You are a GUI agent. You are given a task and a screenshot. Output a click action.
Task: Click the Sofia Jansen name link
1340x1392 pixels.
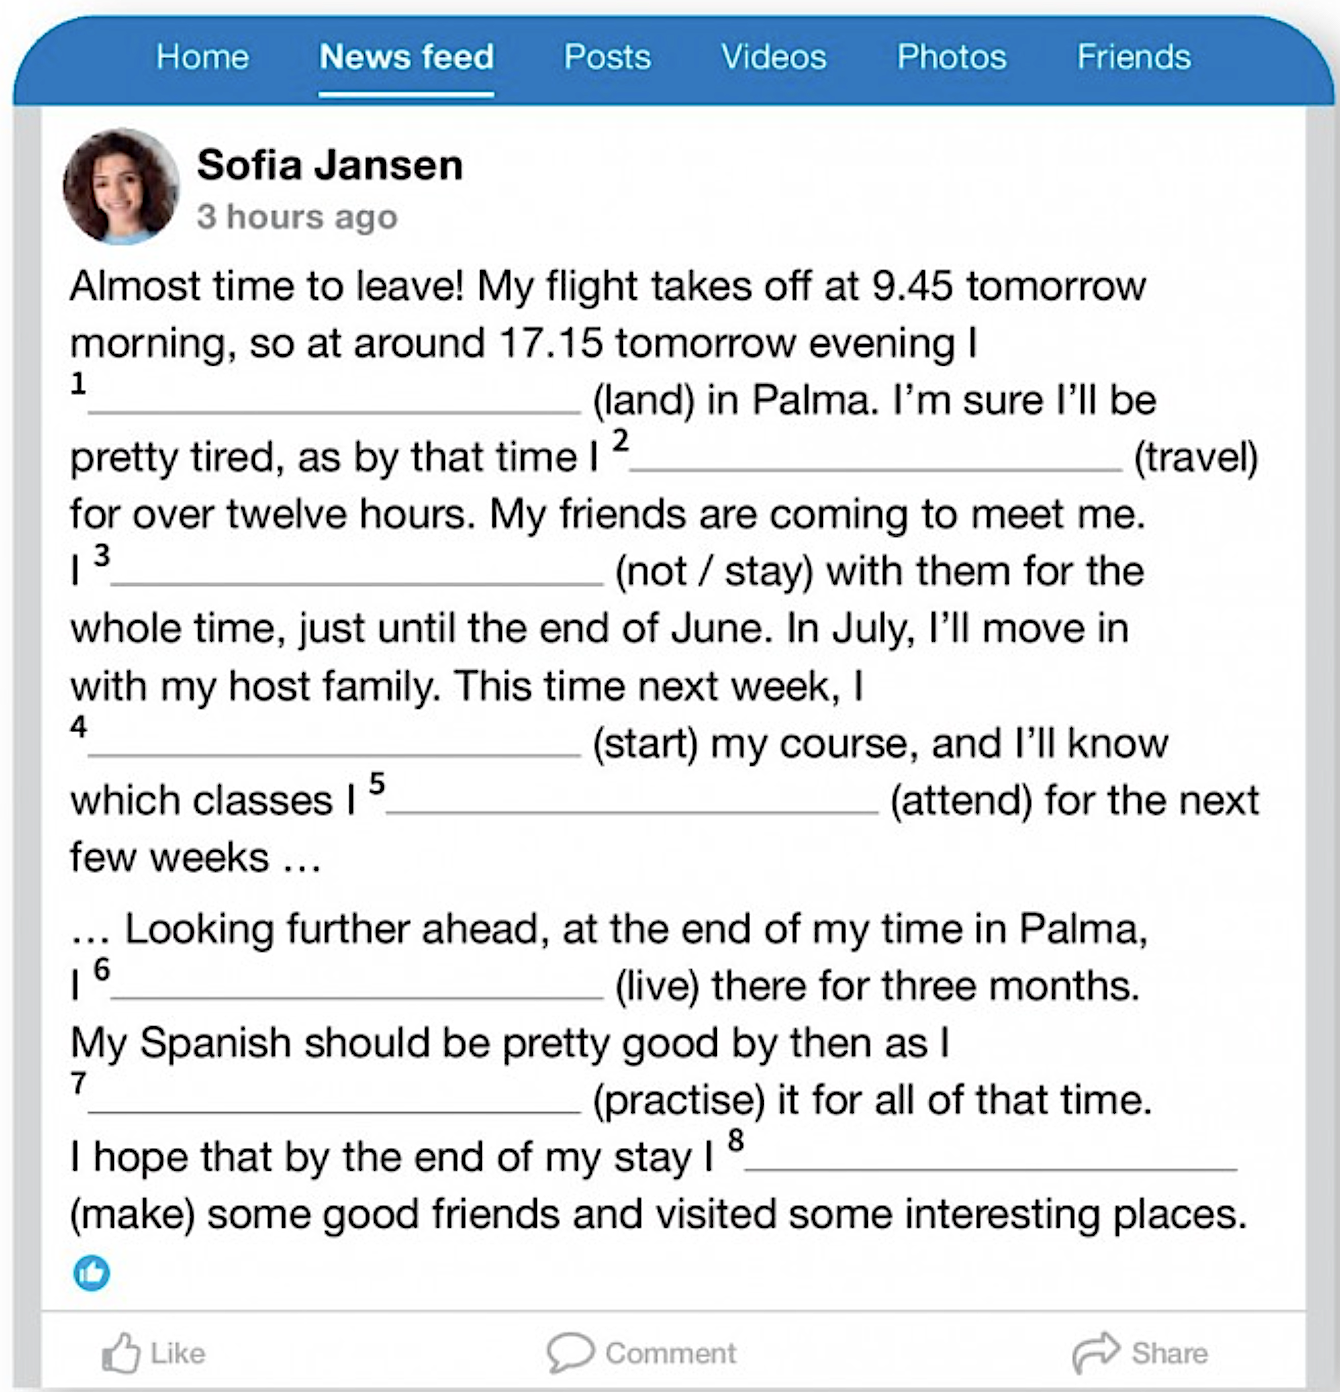click(x=330, y=165)
